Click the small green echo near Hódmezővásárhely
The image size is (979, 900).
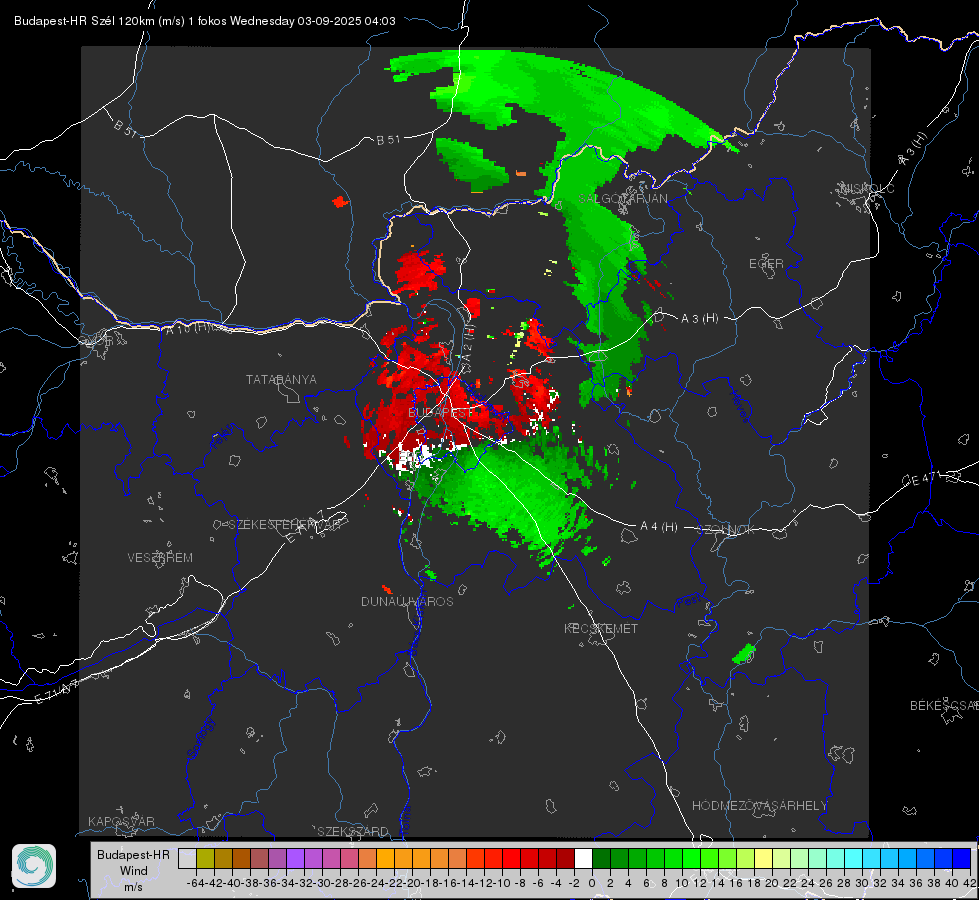[744, 654]
